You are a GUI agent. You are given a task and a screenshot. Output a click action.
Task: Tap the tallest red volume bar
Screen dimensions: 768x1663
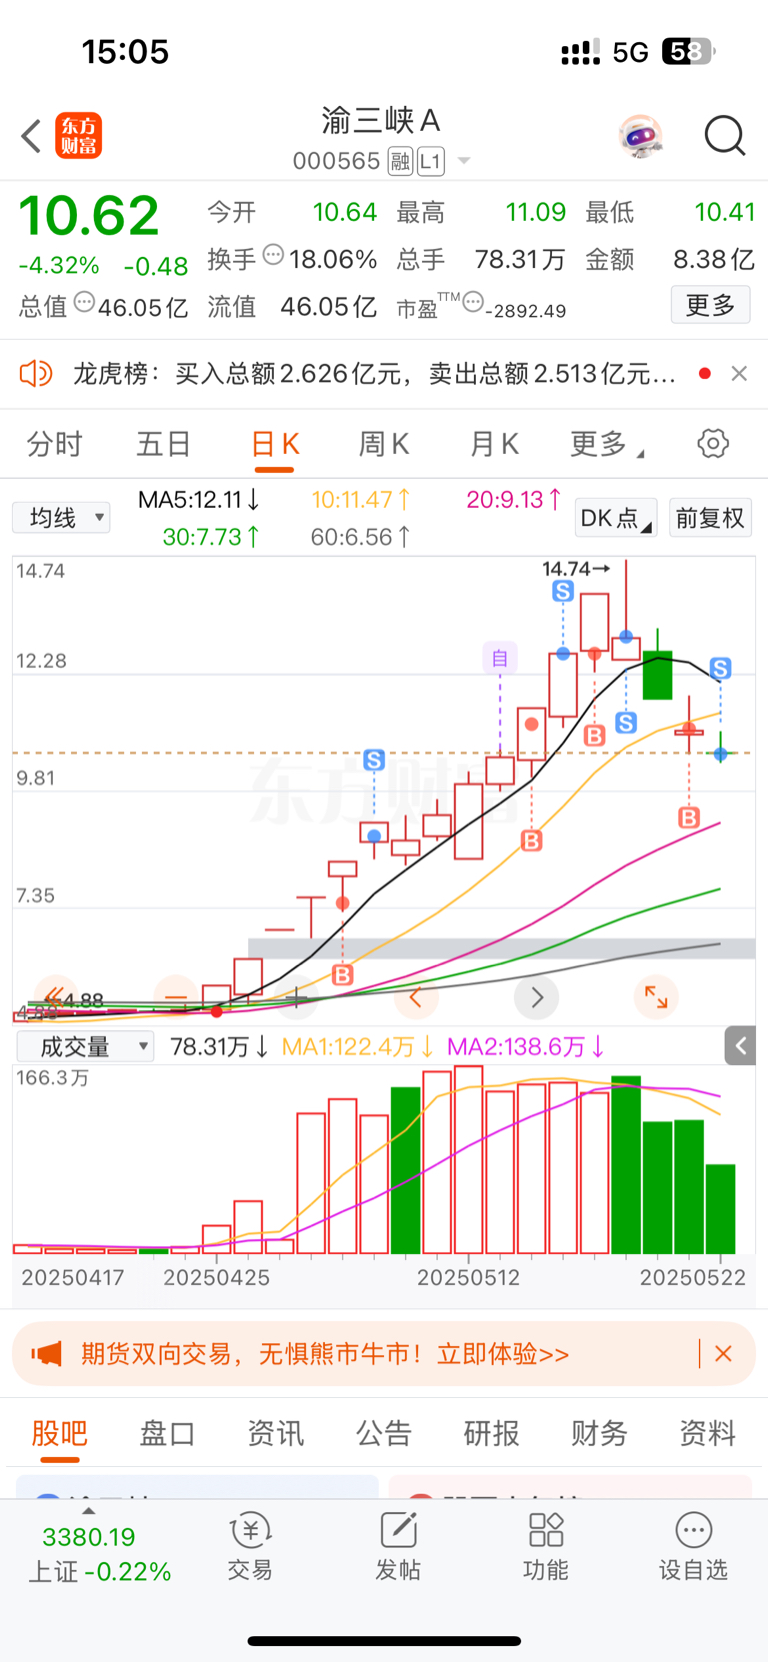468,1160
